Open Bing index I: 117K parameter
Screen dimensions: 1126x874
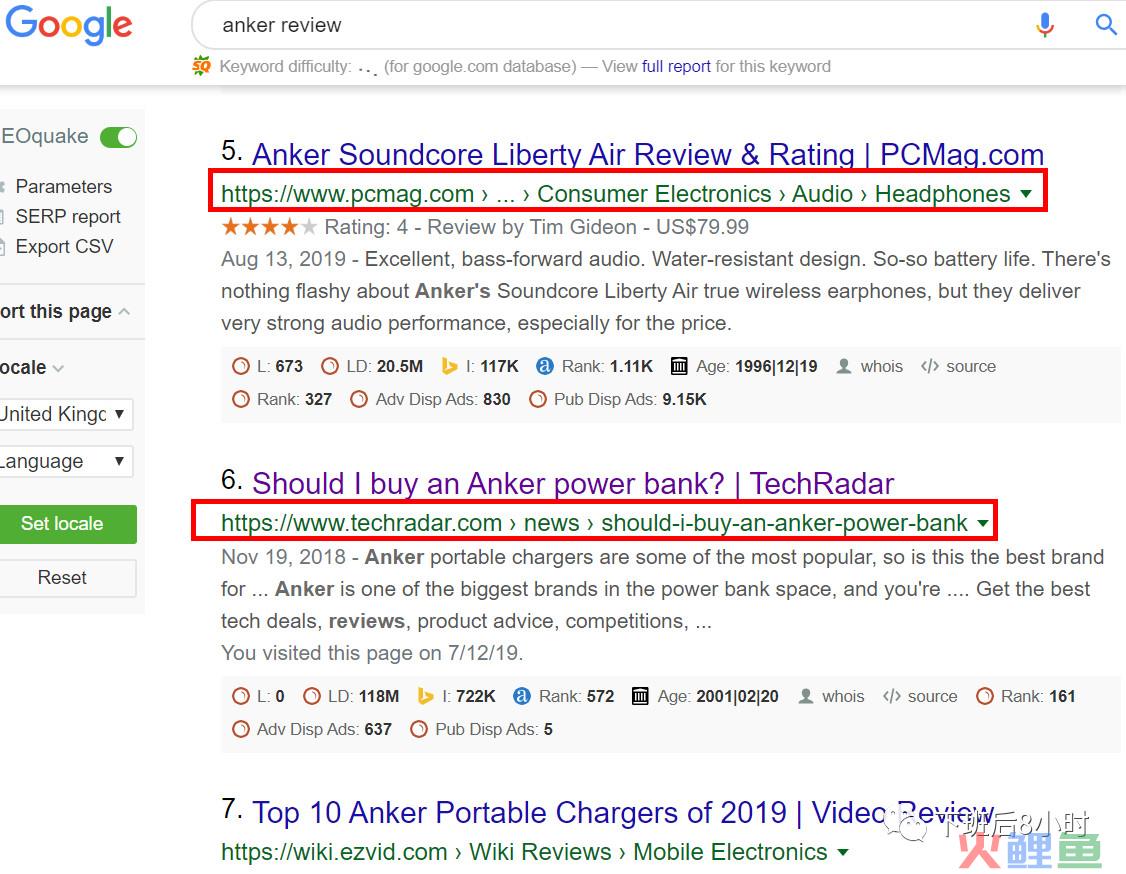point(480,366)
